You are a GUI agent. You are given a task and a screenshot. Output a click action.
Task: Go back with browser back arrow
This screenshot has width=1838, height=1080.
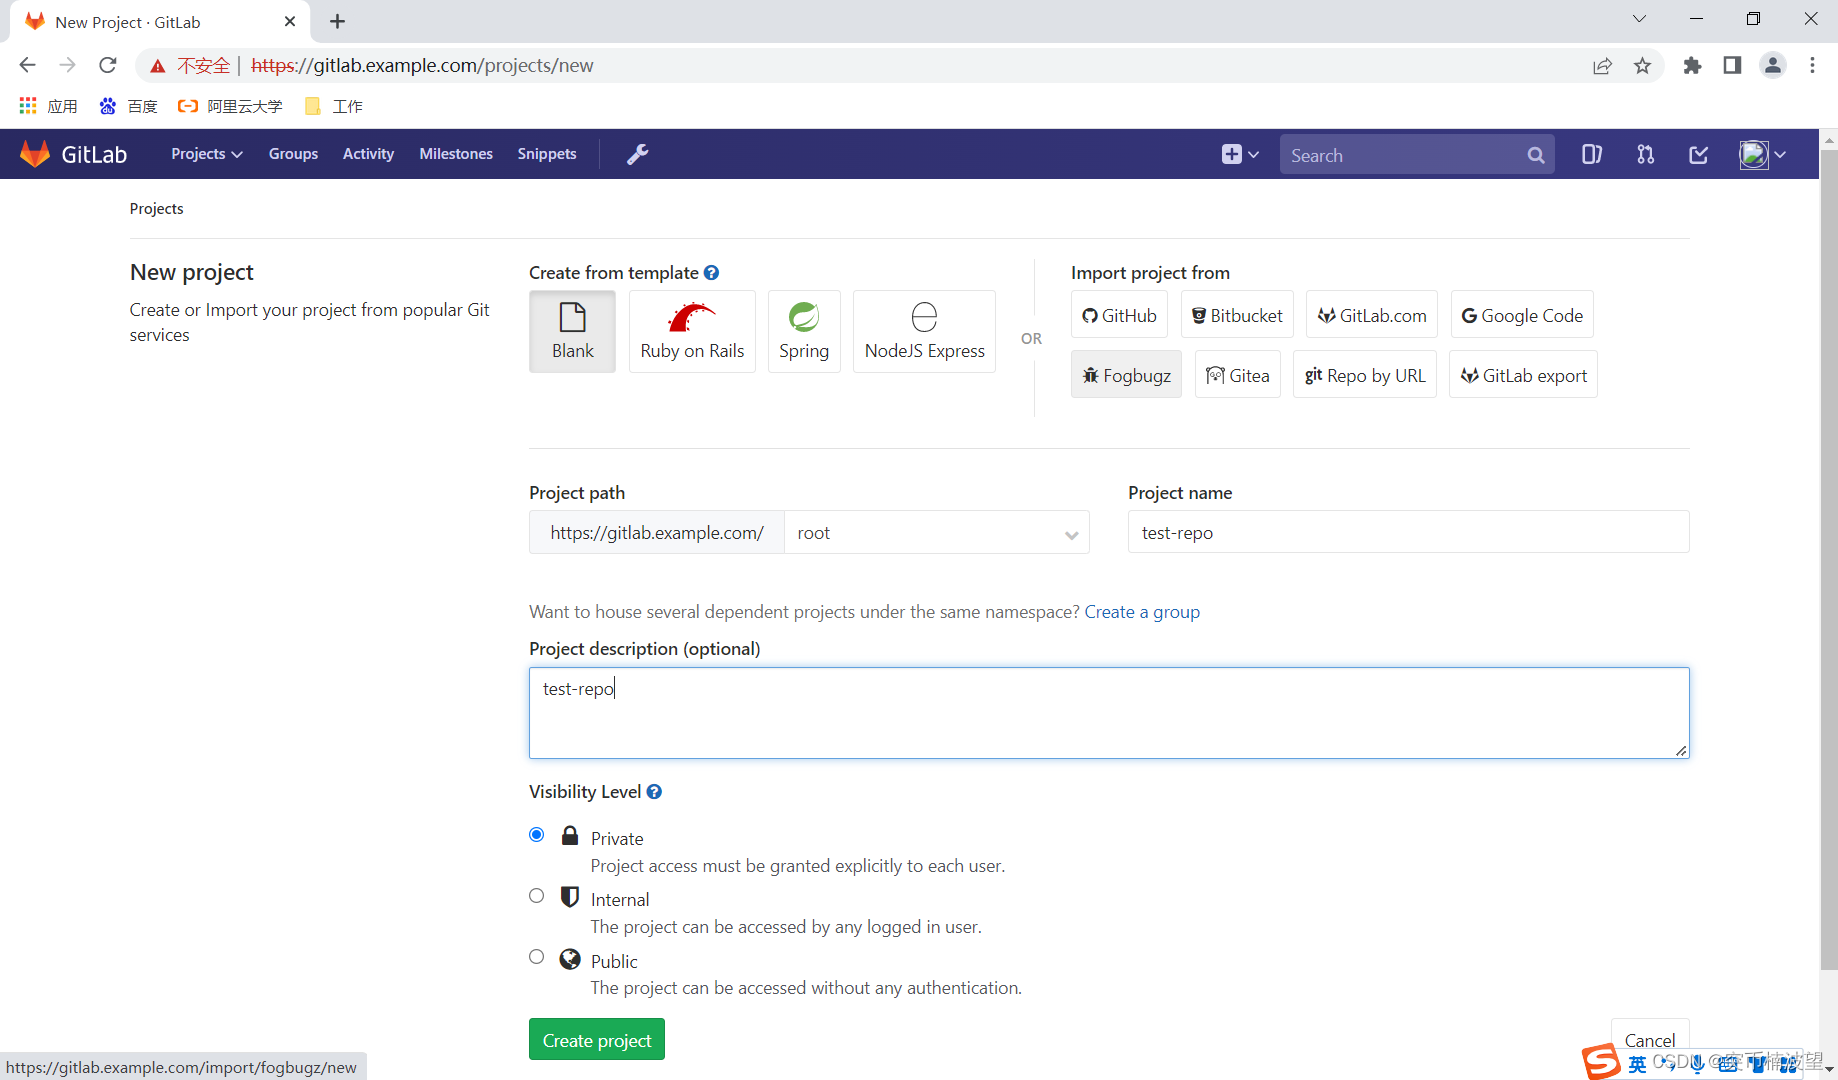(x=27, y=65)
